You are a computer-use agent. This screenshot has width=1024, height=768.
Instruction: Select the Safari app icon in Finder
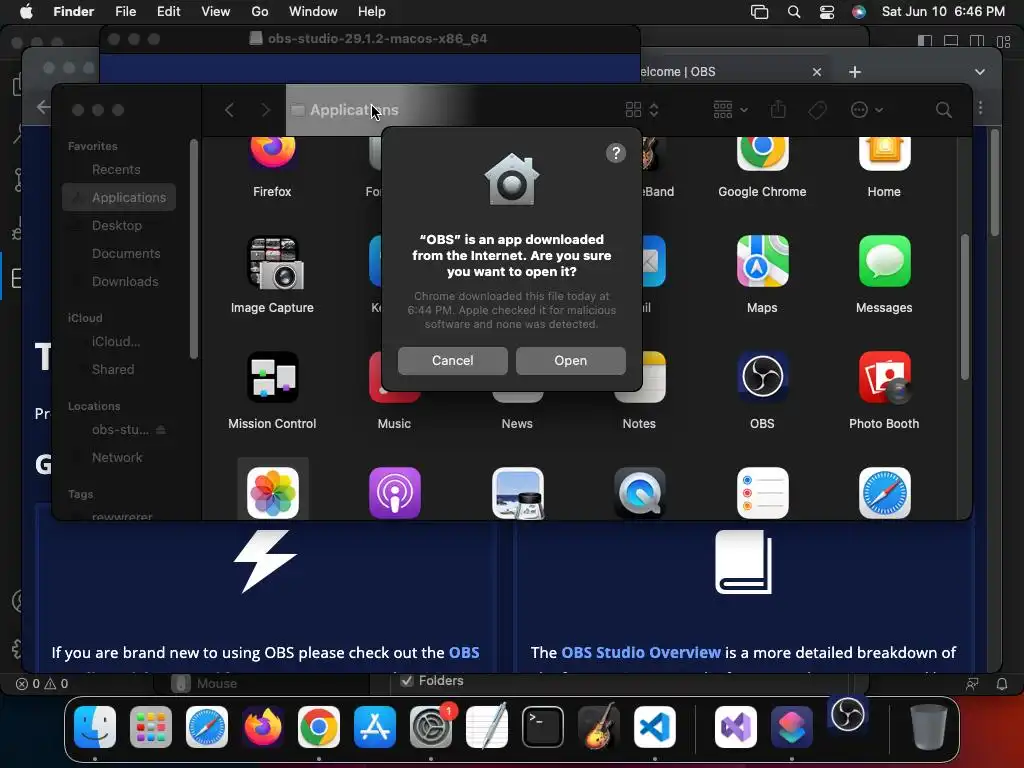click(x=884, y=493)
